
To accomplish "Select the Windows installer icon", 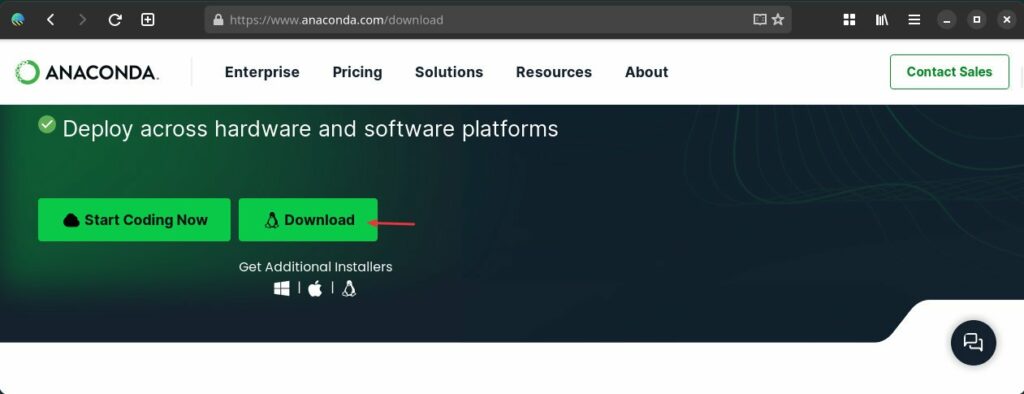I will pos(281,288).
